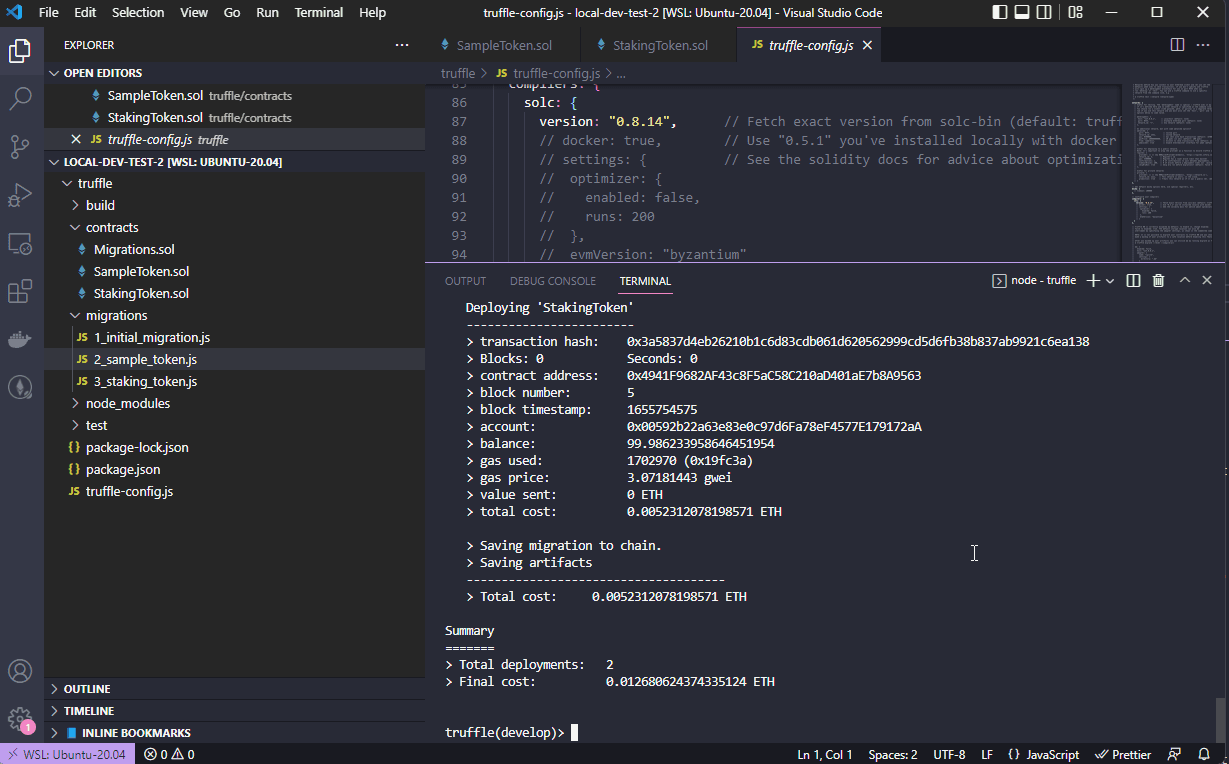Split the terminal panel
Screen dimensions: 1229x764
(x=1133, y=281)
